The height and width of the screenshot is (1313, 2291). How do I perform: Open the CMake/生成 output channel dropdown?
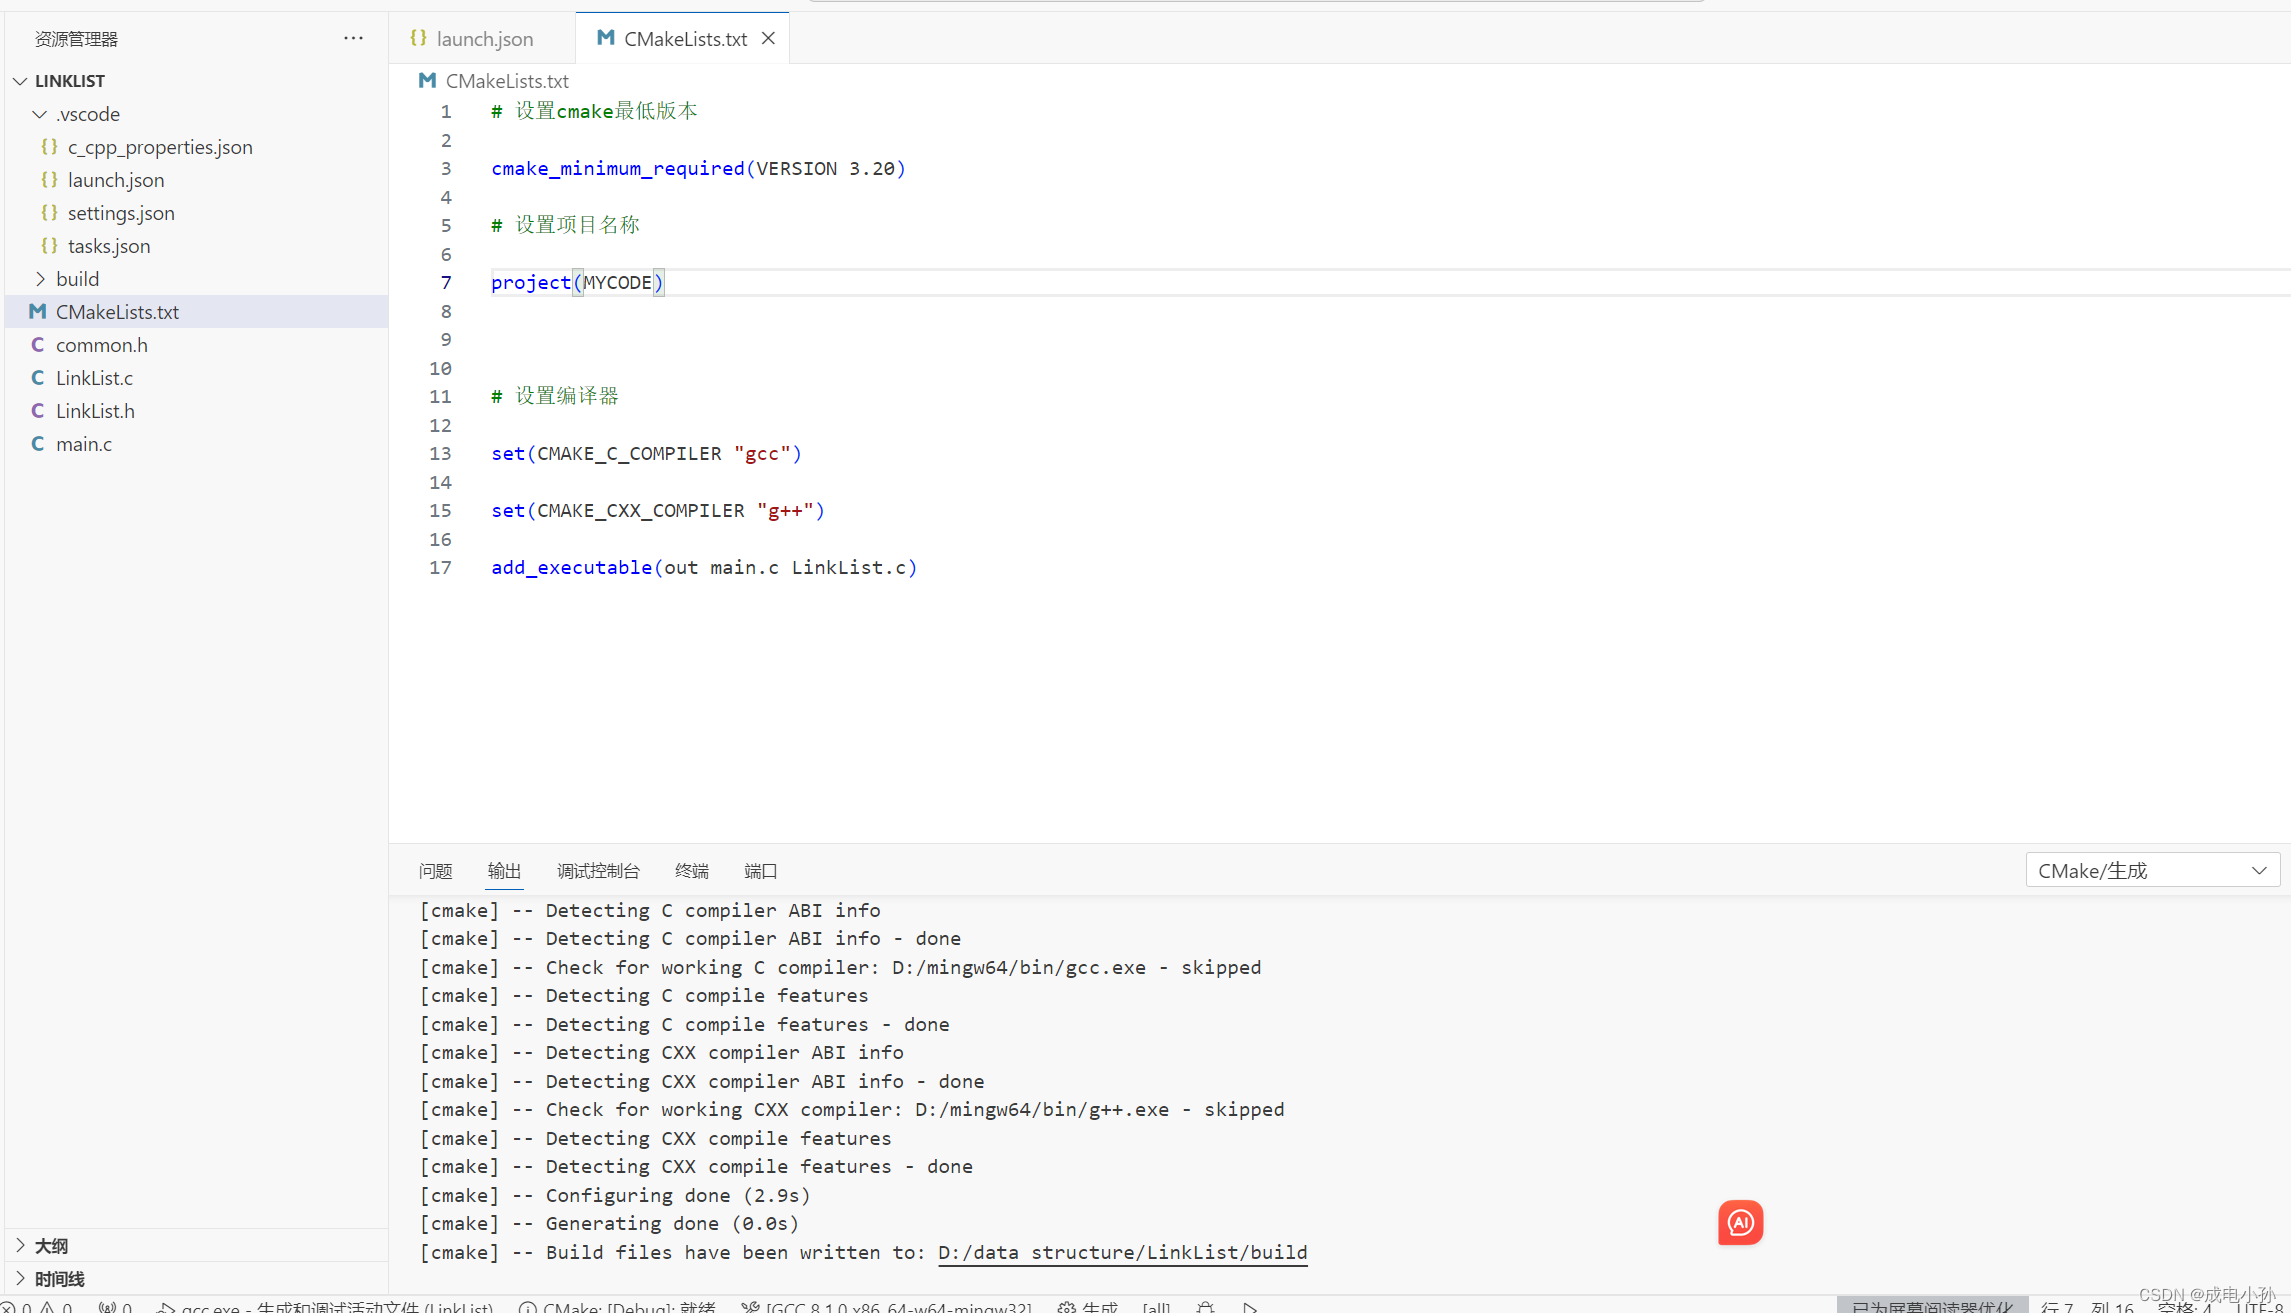pyautogui.click(x=2152, y=870)
